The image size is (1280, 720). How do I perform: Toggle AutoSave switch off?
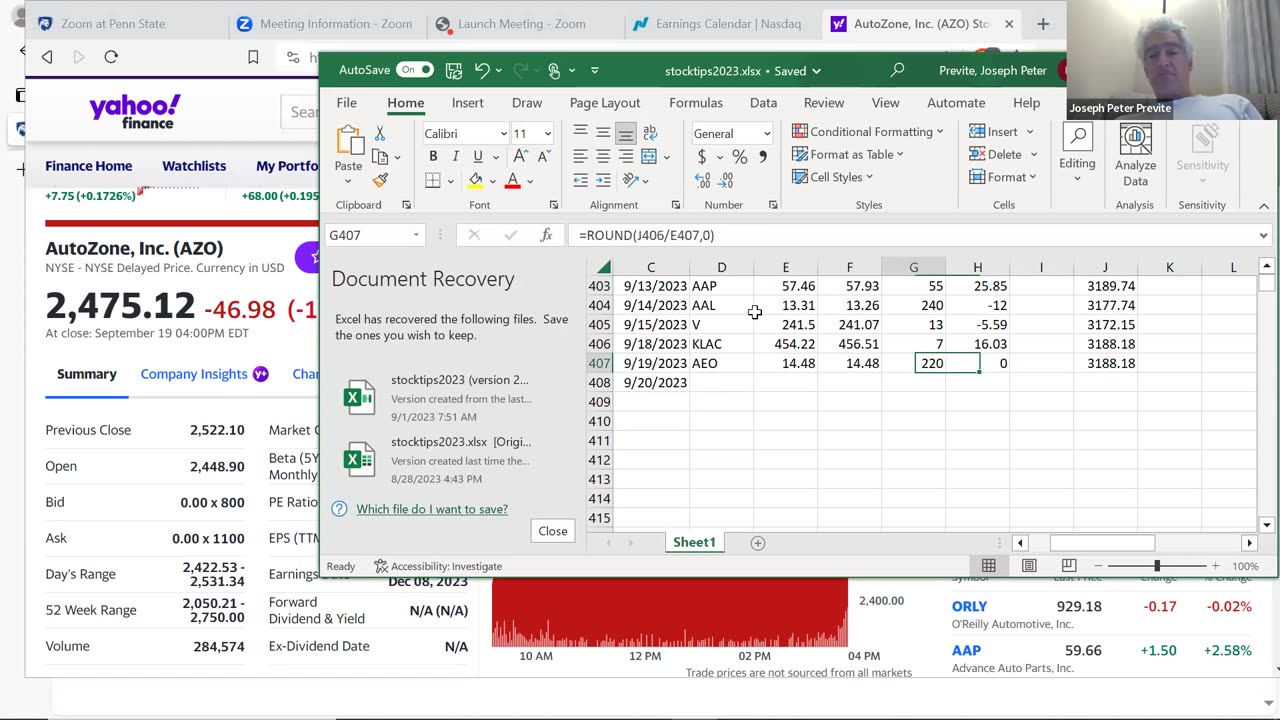[x=415, y=70]
